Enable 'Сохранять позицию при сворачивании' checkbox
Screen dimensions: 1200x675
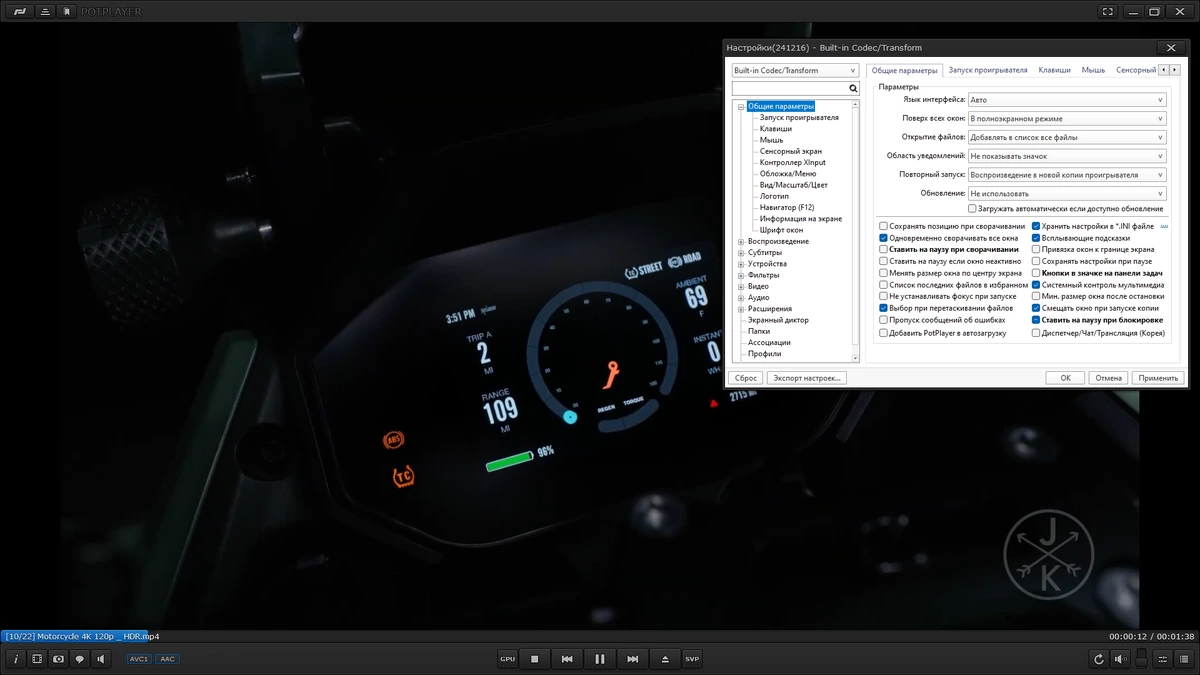(x=883, y=226)
